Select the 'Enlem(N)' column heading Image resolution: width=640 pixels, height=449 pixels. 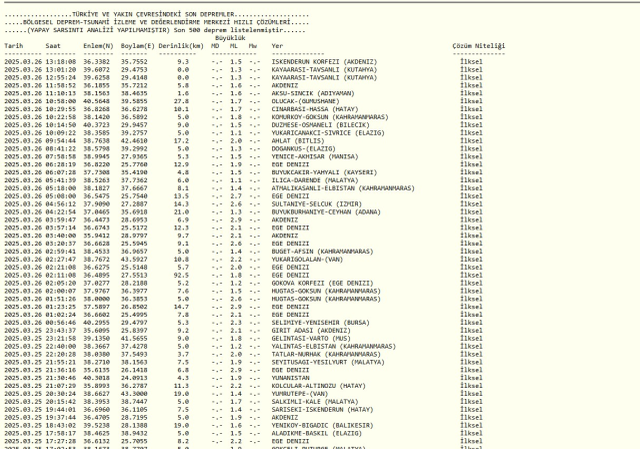pos(98,46)
